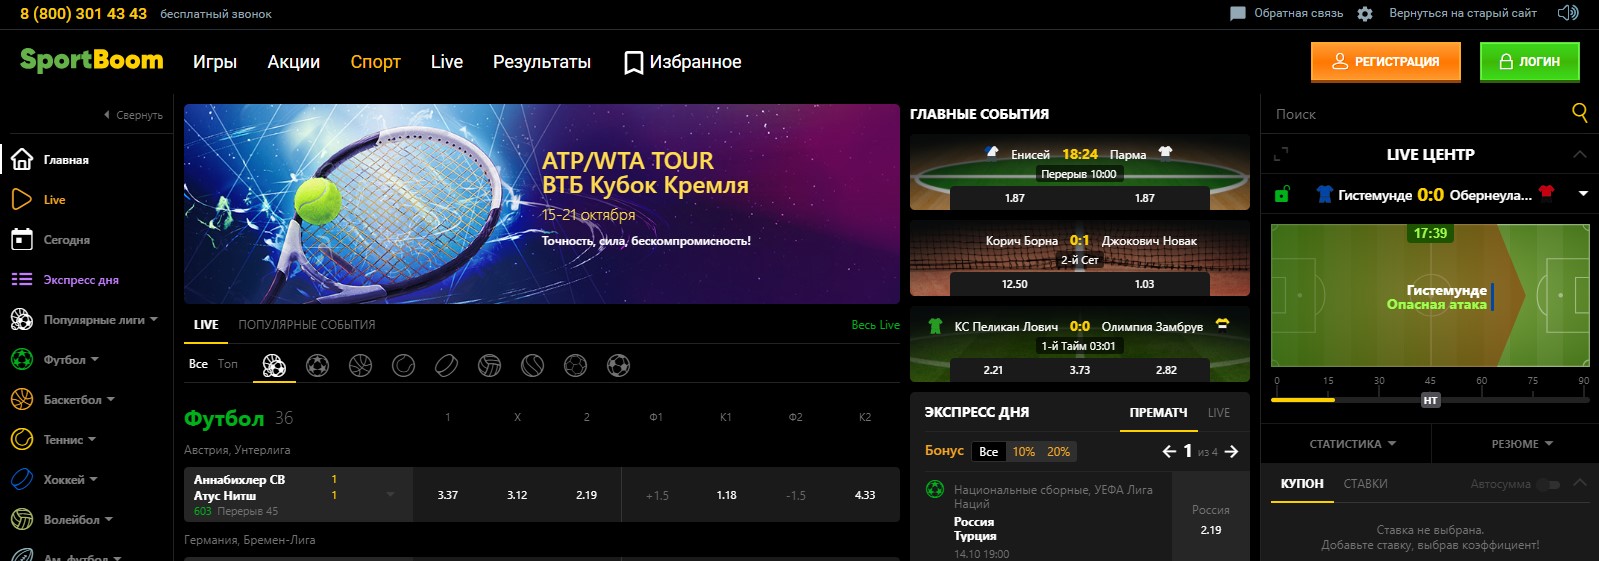1599x561 pixels.
Task: Click the yellow match progress bar
Action: coord(1303,400)
